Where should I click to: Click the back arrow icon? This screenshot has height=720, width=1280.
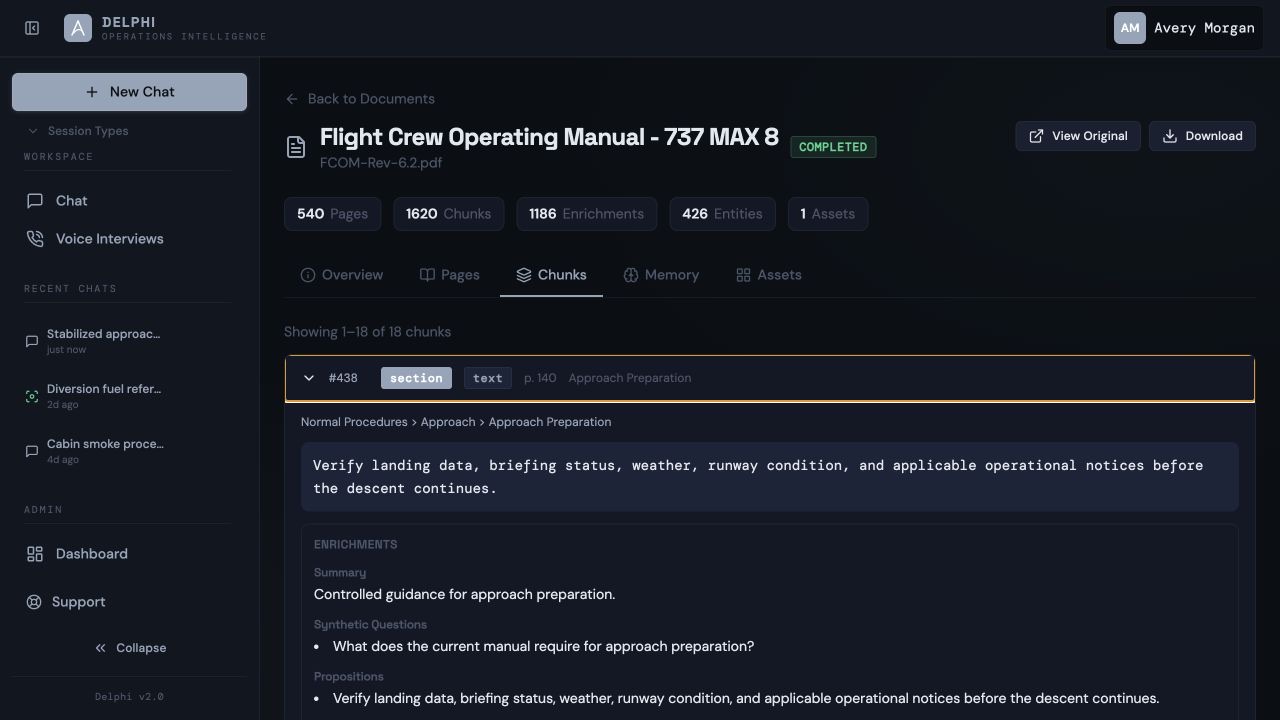coord(292,99)
